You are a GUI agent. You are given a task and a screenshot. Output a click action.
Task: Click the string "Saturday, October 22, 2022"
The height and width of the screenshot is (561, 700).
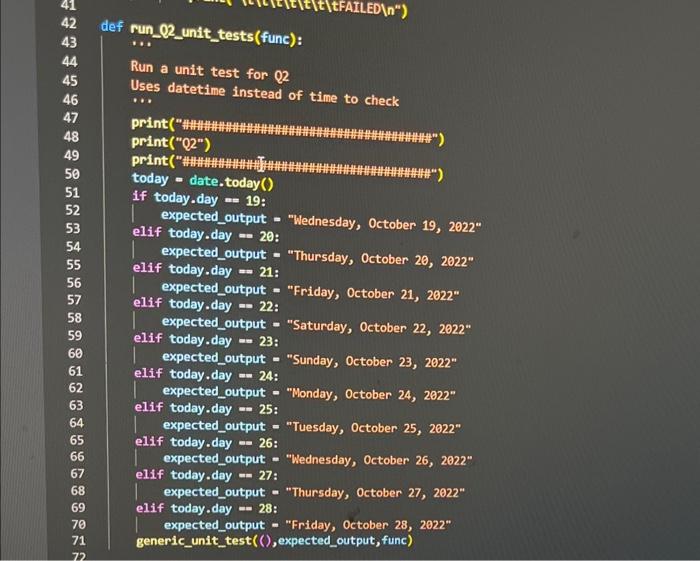379,327
